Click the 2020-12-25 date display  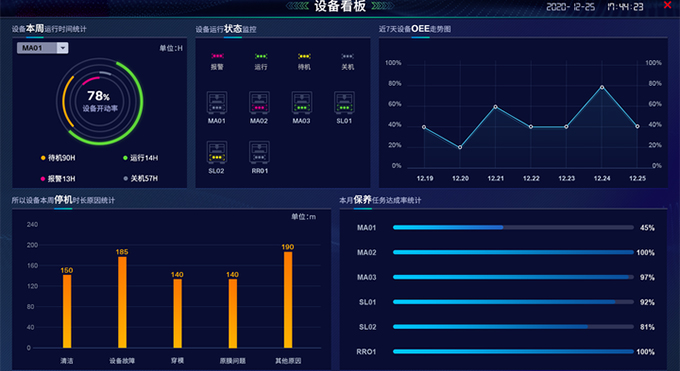(x=570, y=7)
